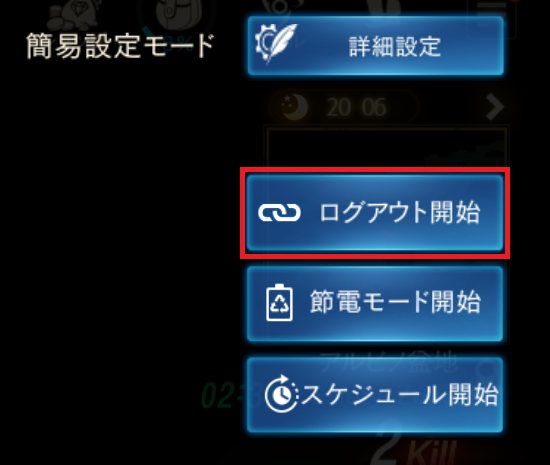550x465 pixels.
Task: Open the dimmed diamond treasure shop icon
Action: click(74, 14)
